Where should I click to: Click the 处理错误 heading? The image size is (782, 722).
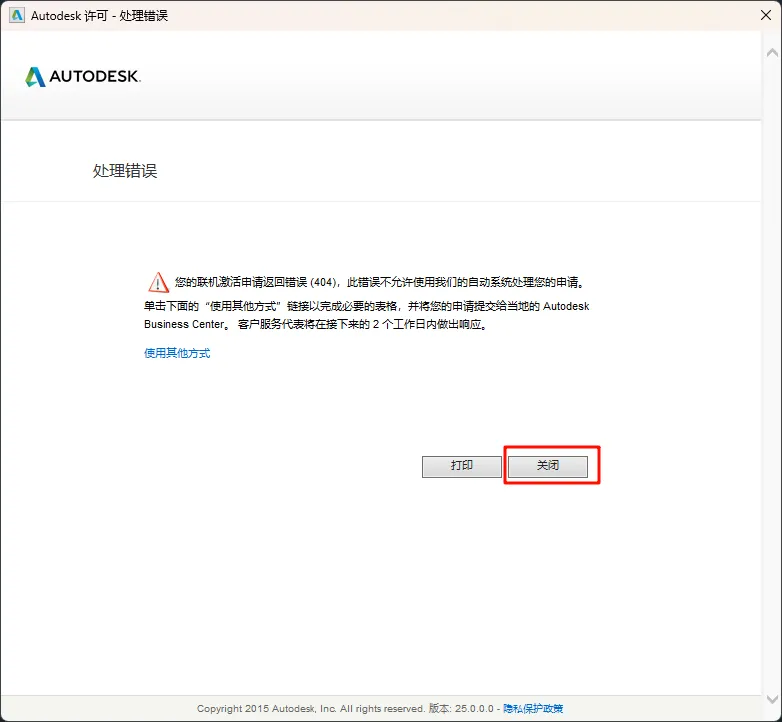[x=125, y=171]
